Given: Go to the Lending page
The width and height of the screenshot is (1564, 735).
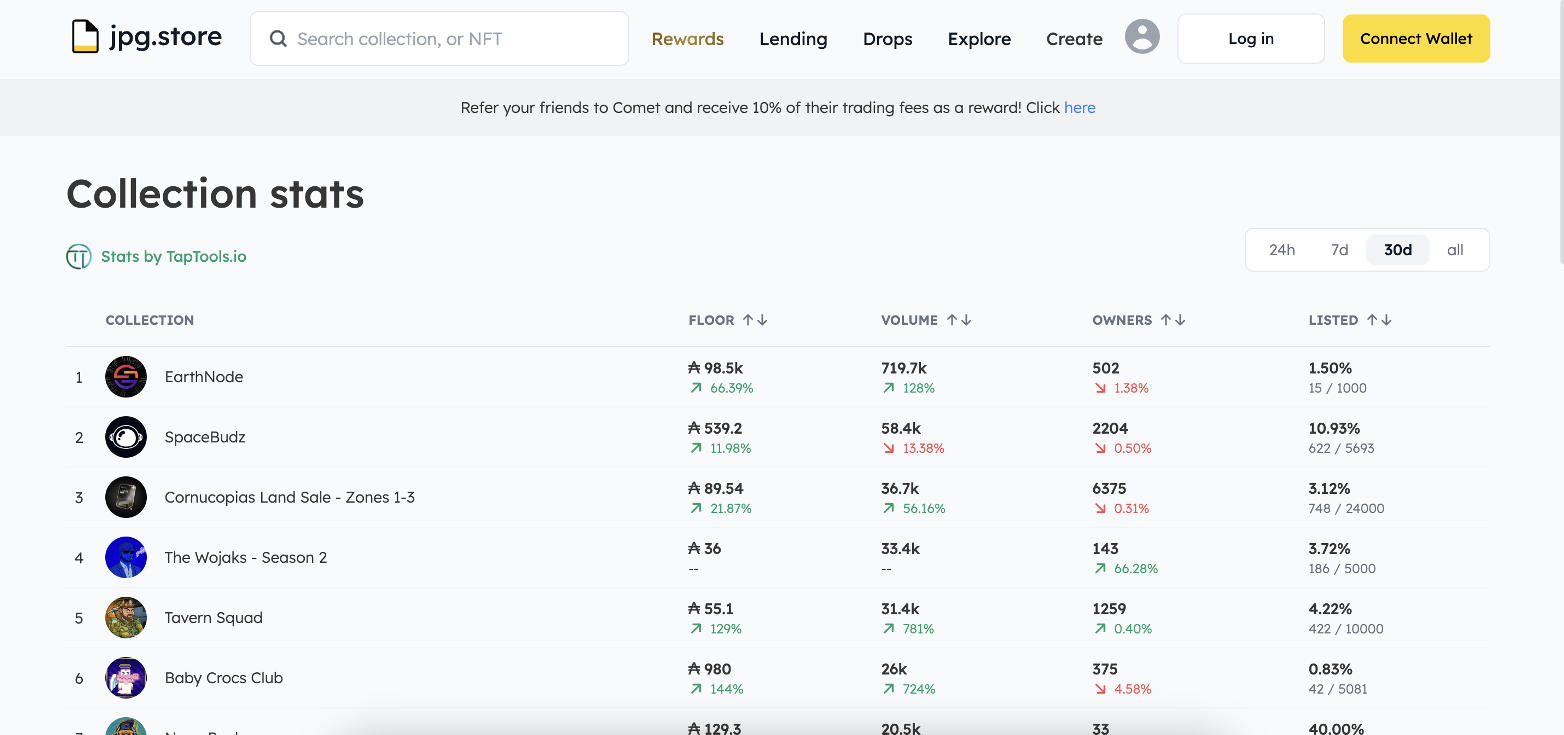Looking at the screenshot, I should pos(793,39).
